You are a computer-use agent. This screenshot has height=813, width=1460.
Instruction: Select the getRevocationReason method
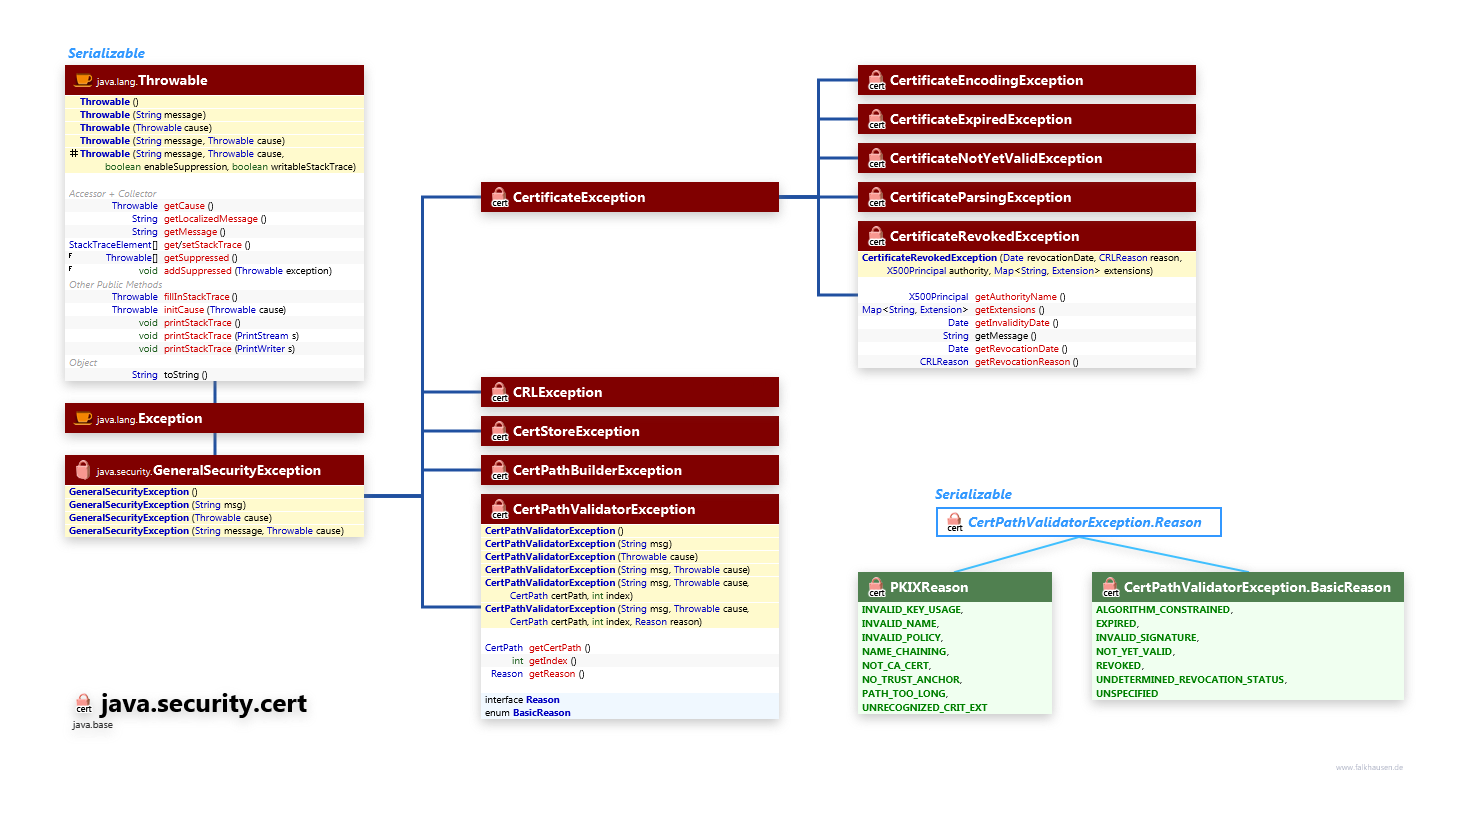click(x=1022, y=362)
